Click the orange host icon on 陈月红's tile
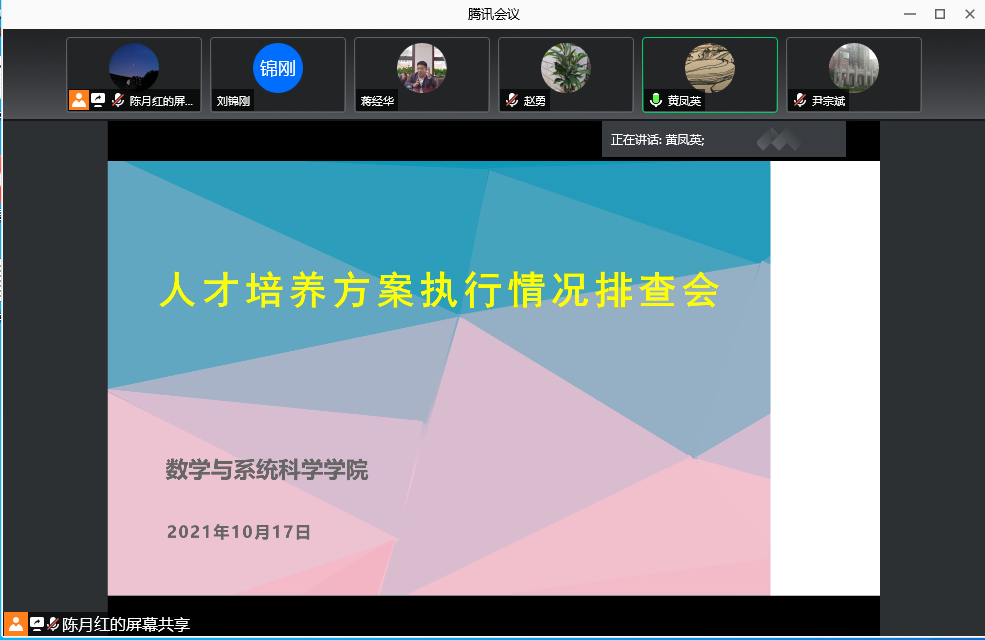 [79, 100]
